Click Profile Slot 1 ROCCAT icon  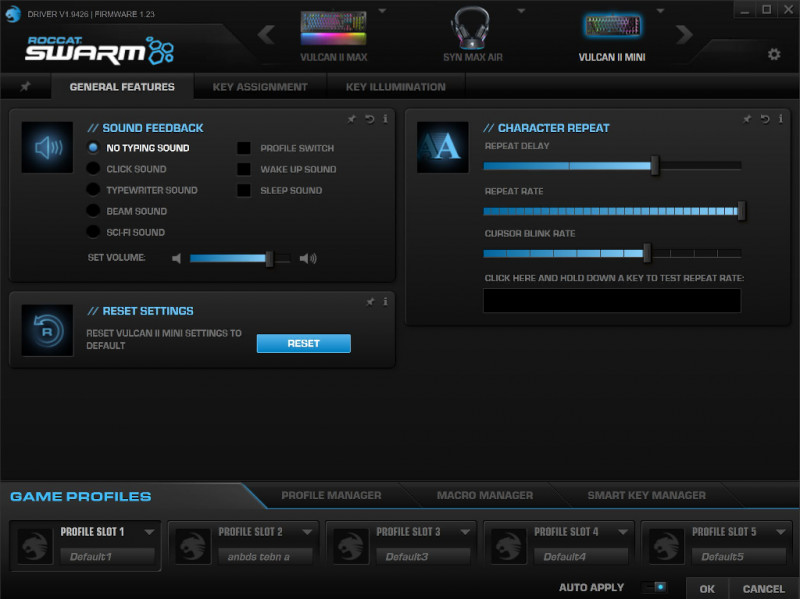click(x=35, y=546)
